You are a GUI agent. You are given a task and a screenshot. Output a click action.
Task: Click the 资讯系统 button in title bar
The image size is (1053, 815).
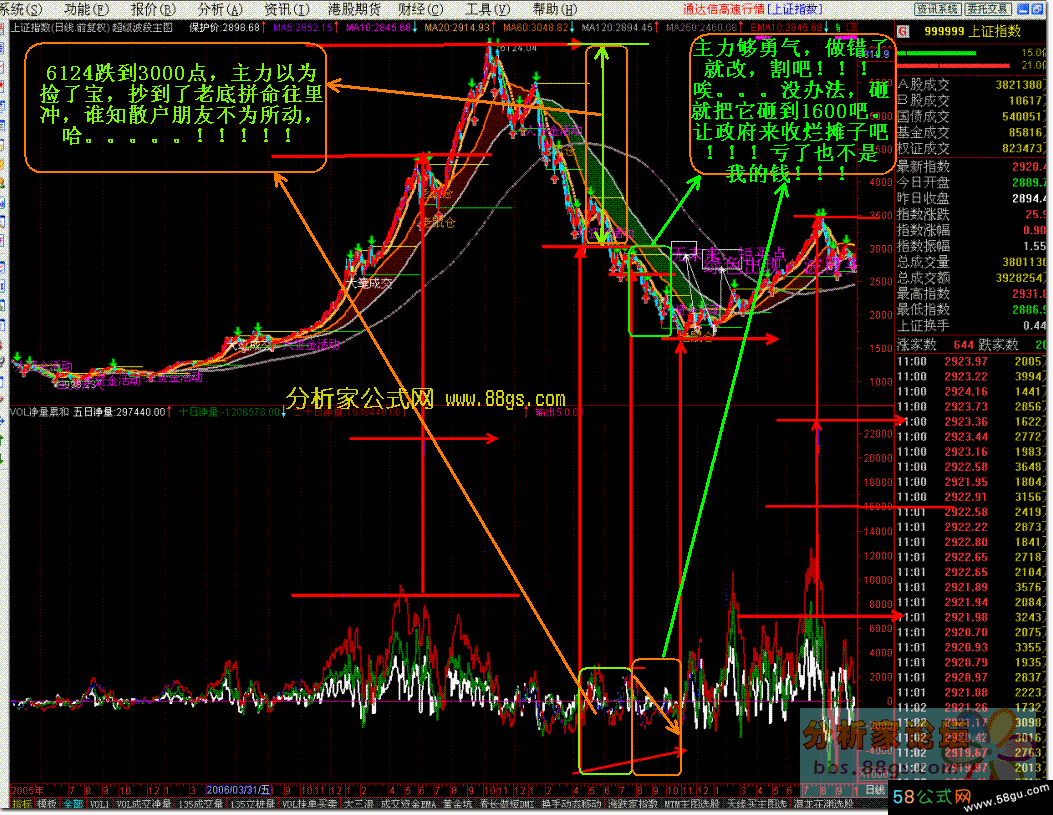[x=937, y=9]
